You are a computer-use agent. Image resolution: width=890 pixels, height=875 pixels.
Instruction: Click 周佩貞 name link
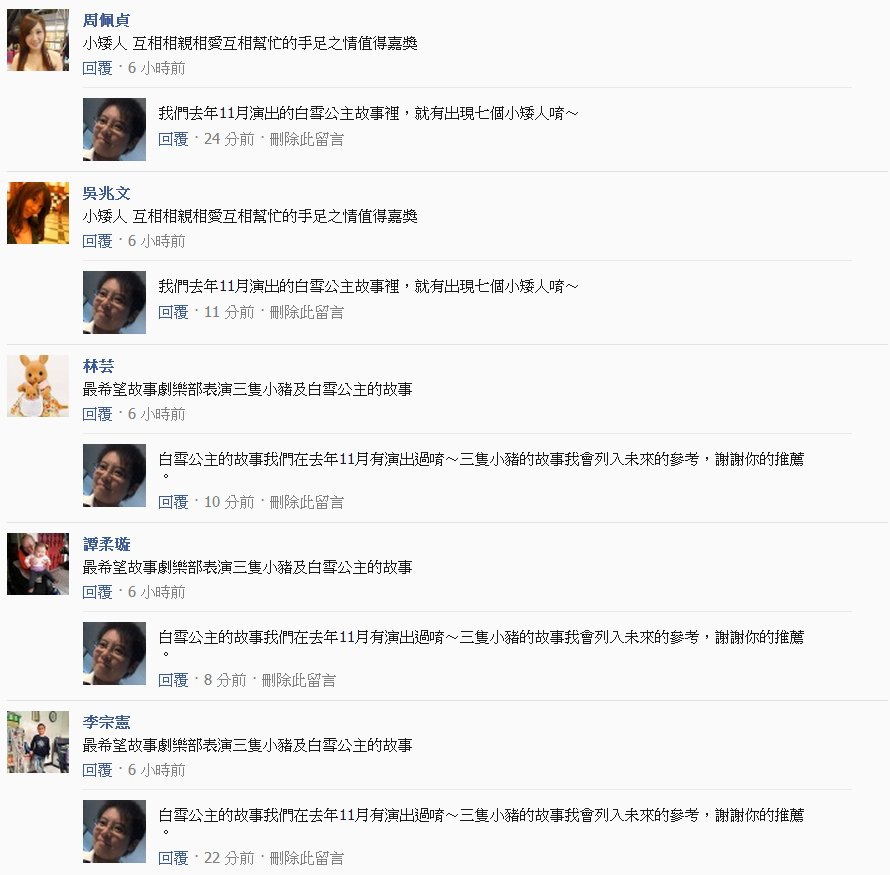point(106,20)
